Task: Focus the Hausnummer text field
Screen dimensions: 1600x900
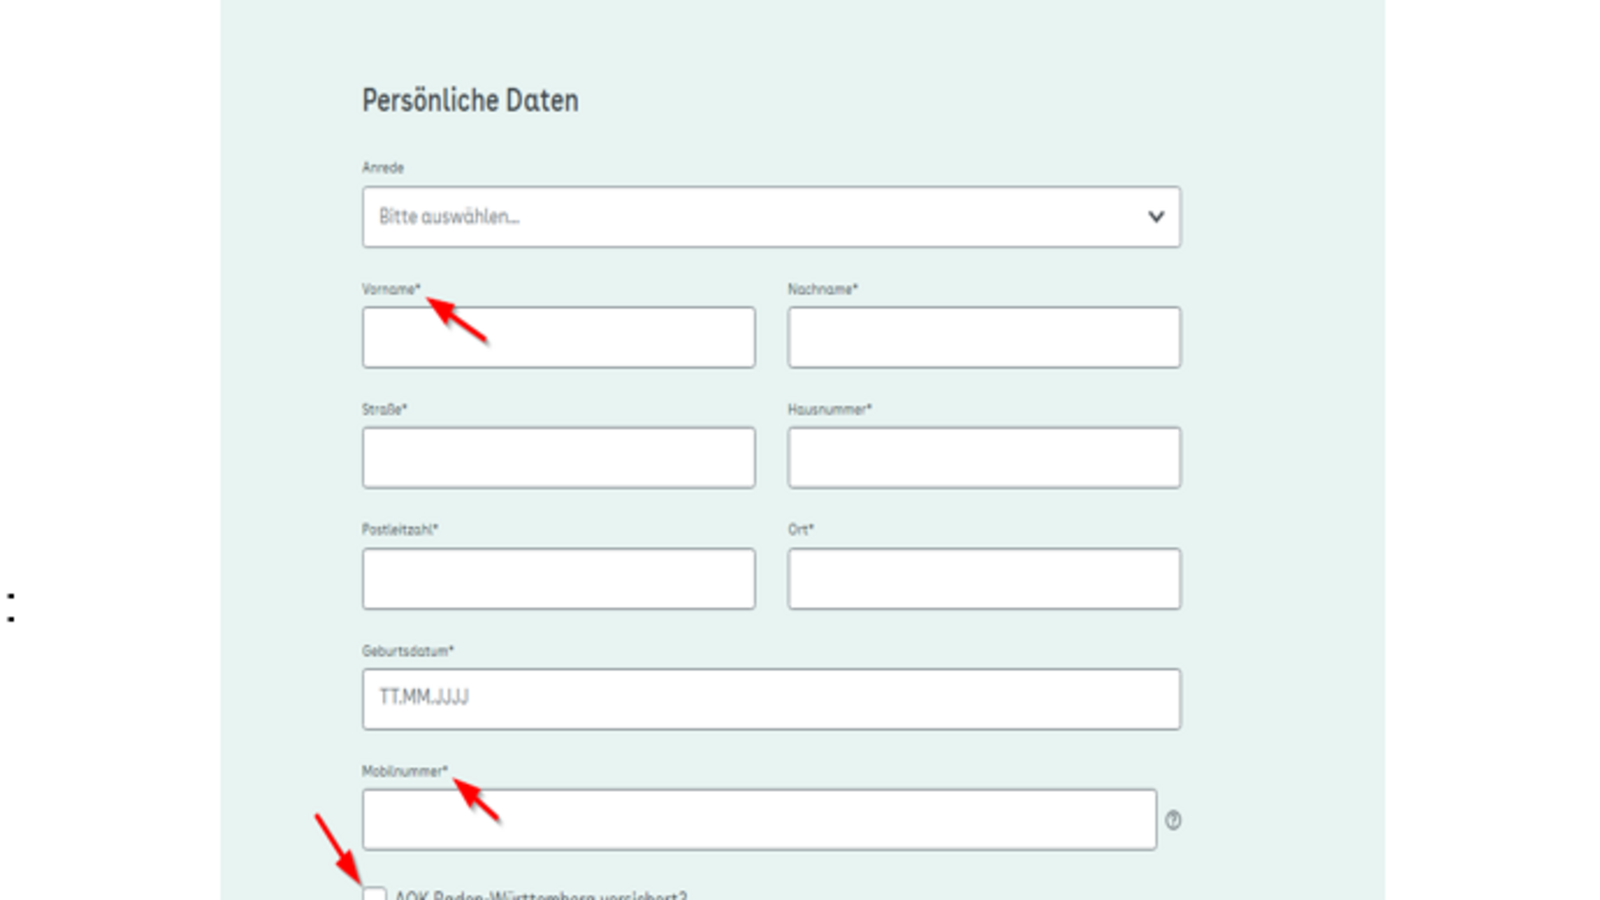Action: coord(984,458)
